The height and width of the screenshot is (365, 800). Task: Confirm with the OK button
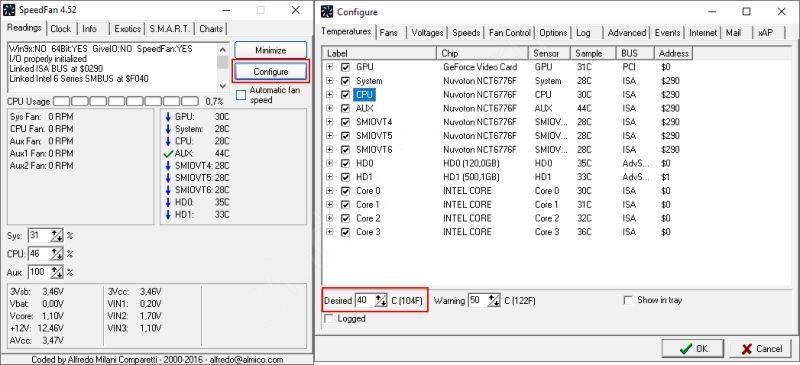pyautogui.click(x=692, y=349)
